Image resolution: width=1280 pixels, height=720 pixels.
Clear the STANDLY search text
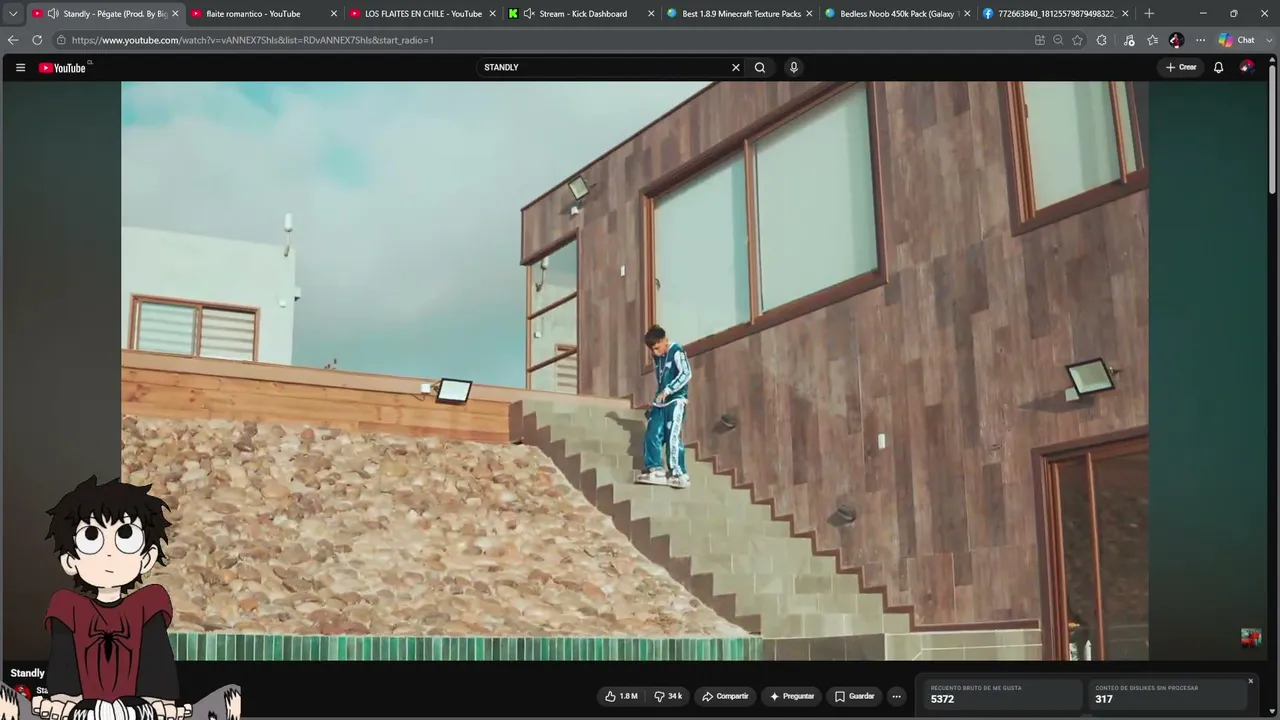pos(736,68)
